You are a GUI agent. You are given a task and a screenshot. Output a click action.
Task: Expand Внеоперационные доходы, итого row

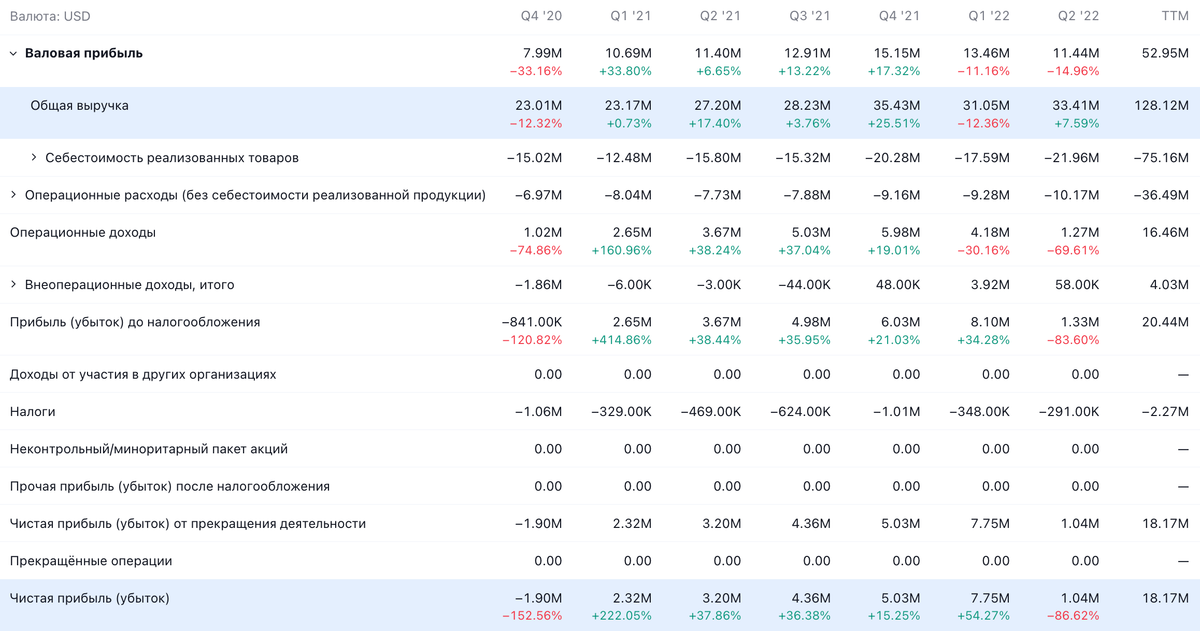(x=14, y=285)
